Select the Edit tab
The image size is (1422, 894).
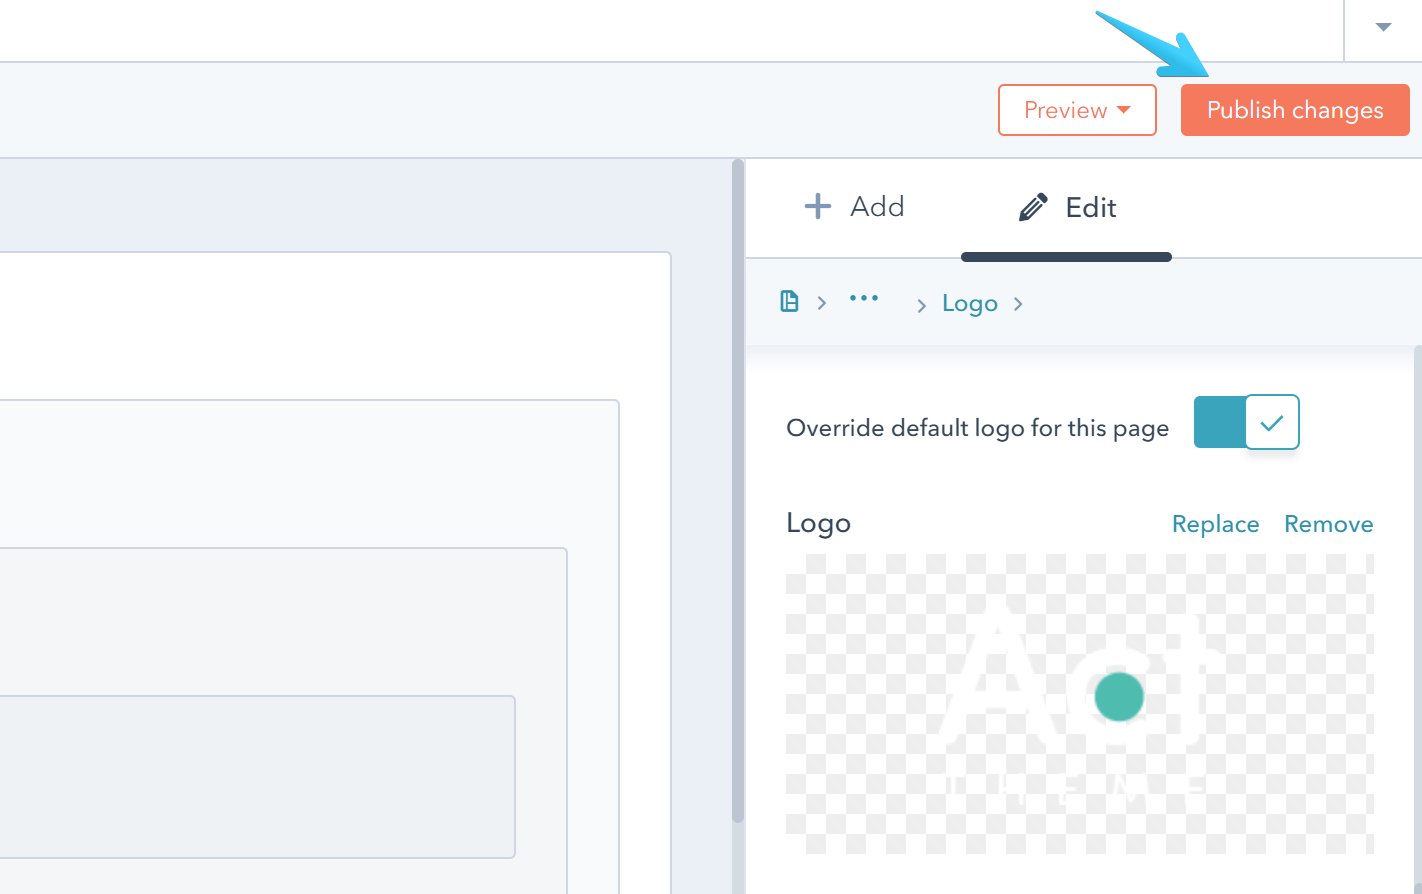click(x=1066, y=208)
